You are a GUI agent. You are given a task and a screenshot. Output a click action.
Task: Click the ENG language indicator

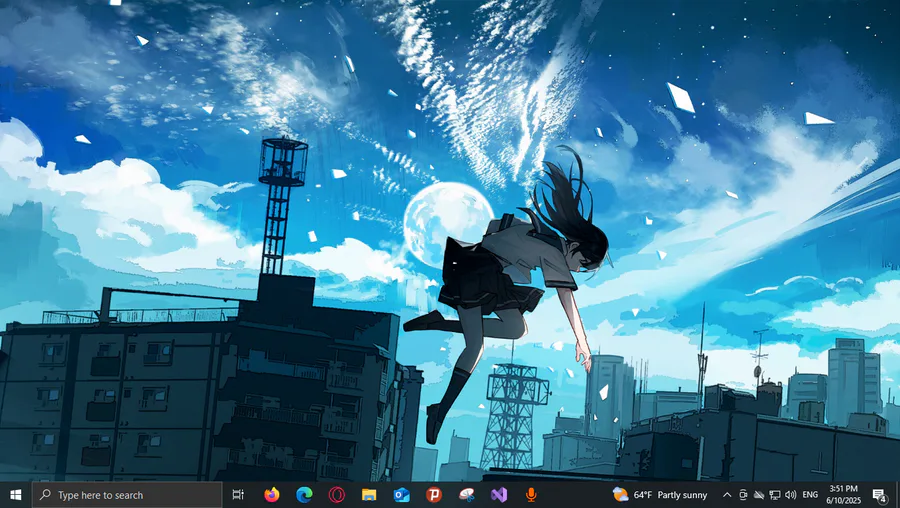(810, 495)
